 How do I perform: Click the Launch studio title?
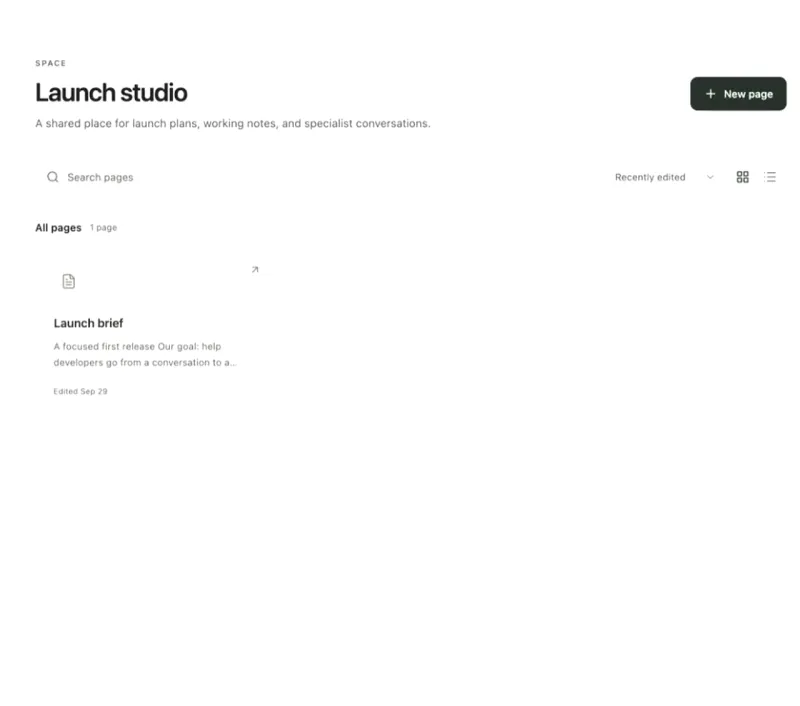point(111,92)
